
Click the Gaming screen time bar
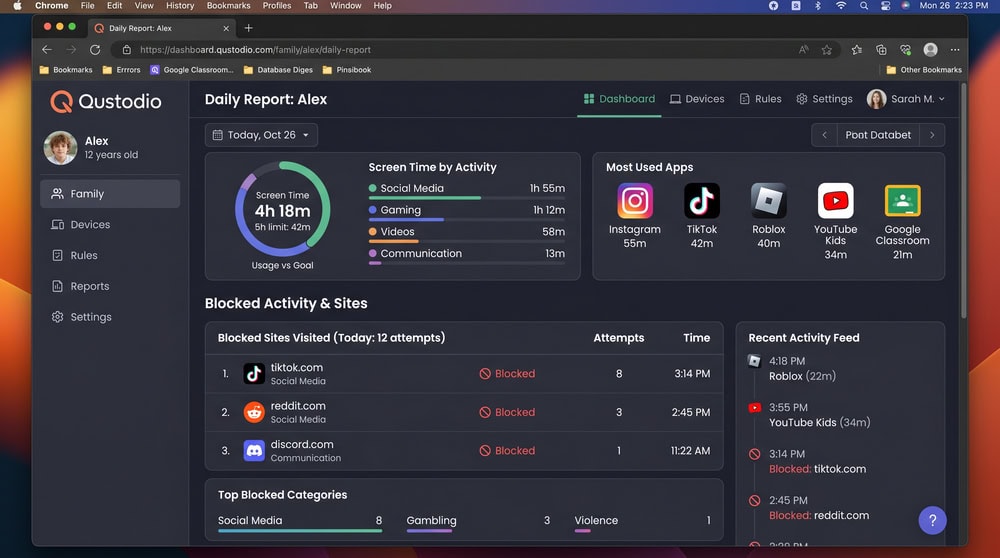tap(467, 220)
